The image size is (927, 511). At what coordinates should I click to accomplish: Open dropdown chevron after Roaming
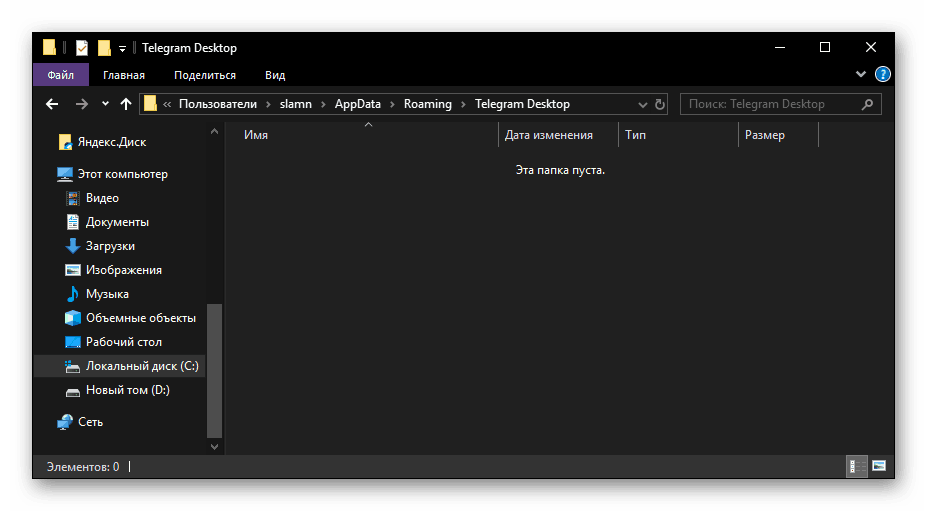pyautogui.click(x=463, y=105)
